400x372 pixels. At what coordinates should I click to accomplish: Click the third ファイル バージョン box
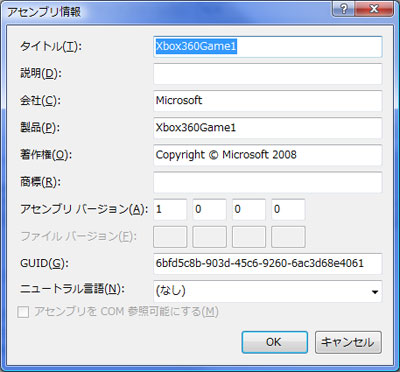[249, 237]
